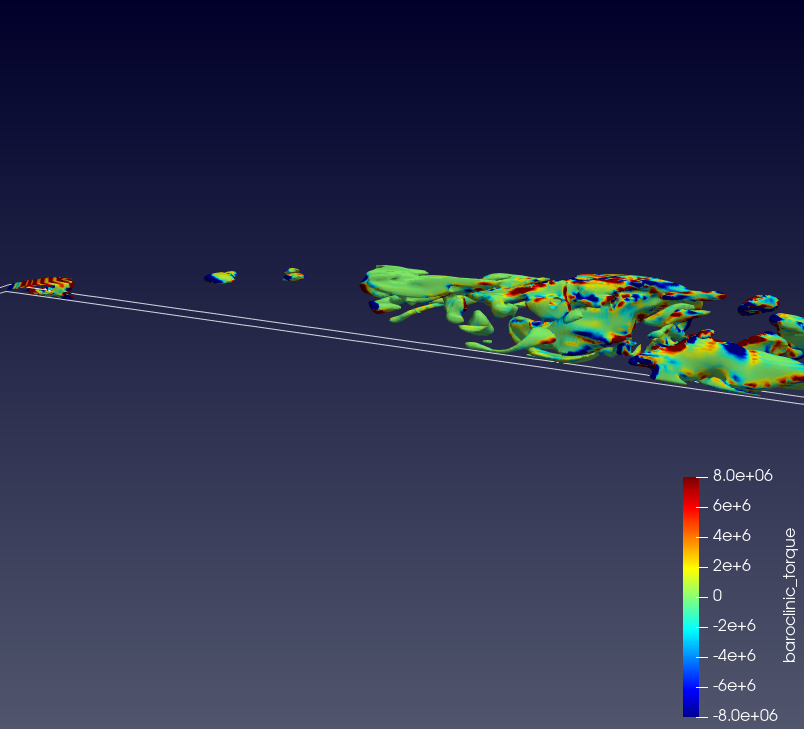Click the 6e+6 legend tick label
This screenshot has height=729, width=804.
[730, 506]
